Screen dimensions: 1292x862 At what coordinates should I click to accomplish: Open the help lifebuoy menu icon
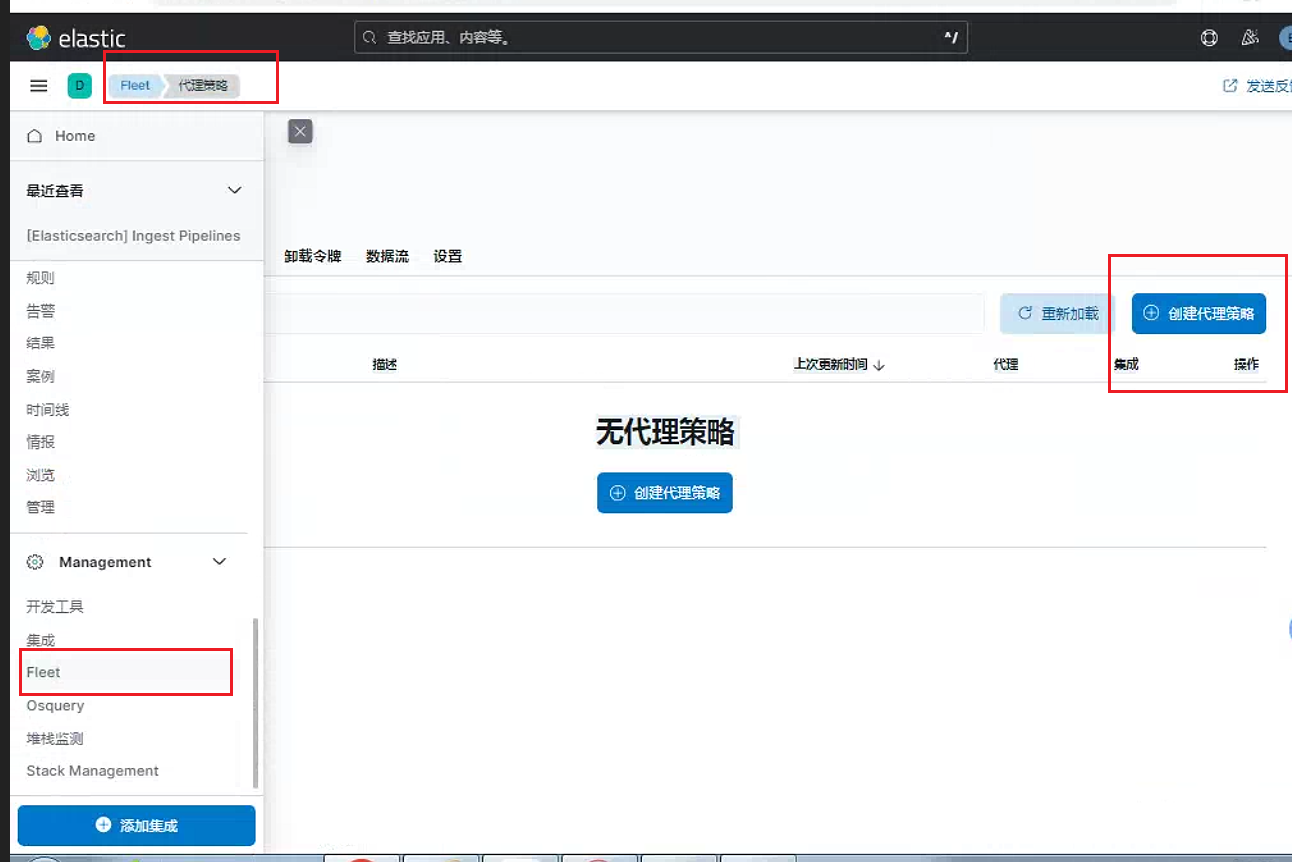coord(1209,38)
